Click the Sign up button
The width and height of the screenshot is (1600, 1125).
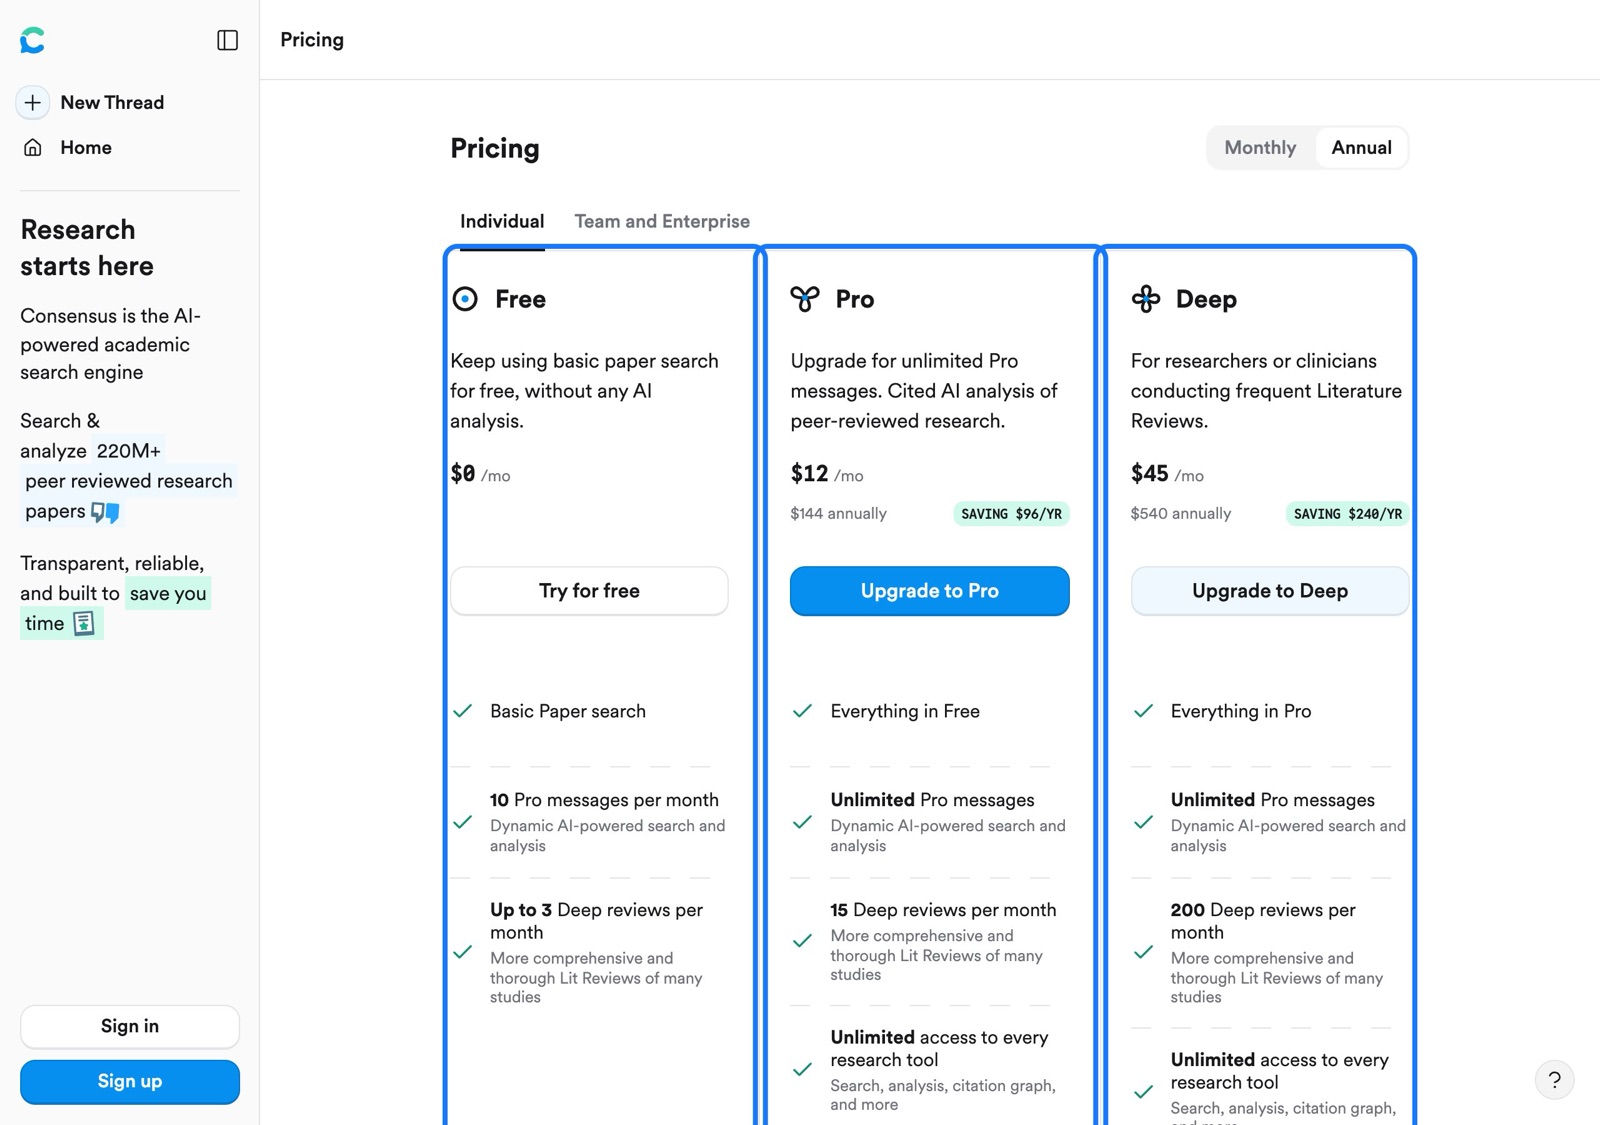pos(130,1082)
